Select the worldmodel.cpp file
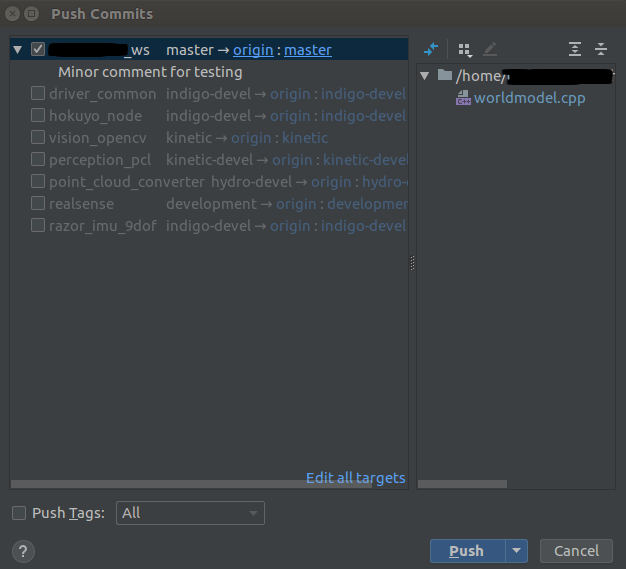The height and width of the screenshot is (569, 626). pyautogui.click(x=529, y=98)
